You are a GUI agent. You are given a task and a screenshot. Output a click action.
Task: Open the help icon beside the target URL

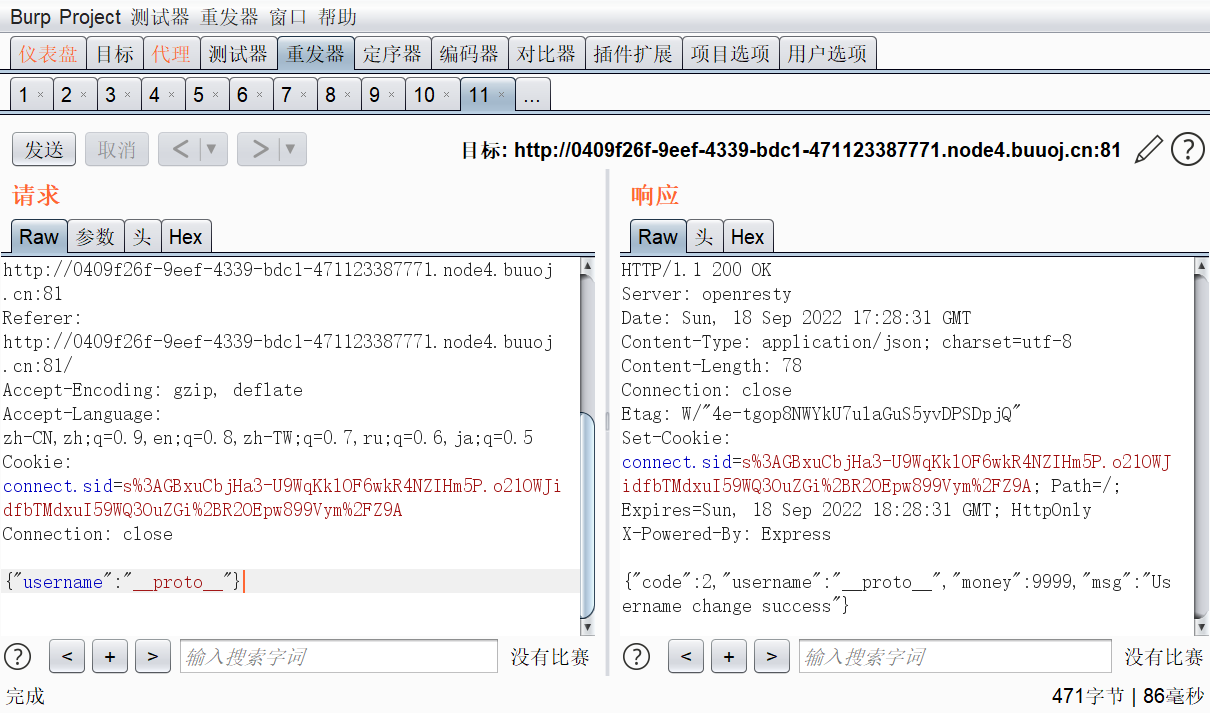1187,149
